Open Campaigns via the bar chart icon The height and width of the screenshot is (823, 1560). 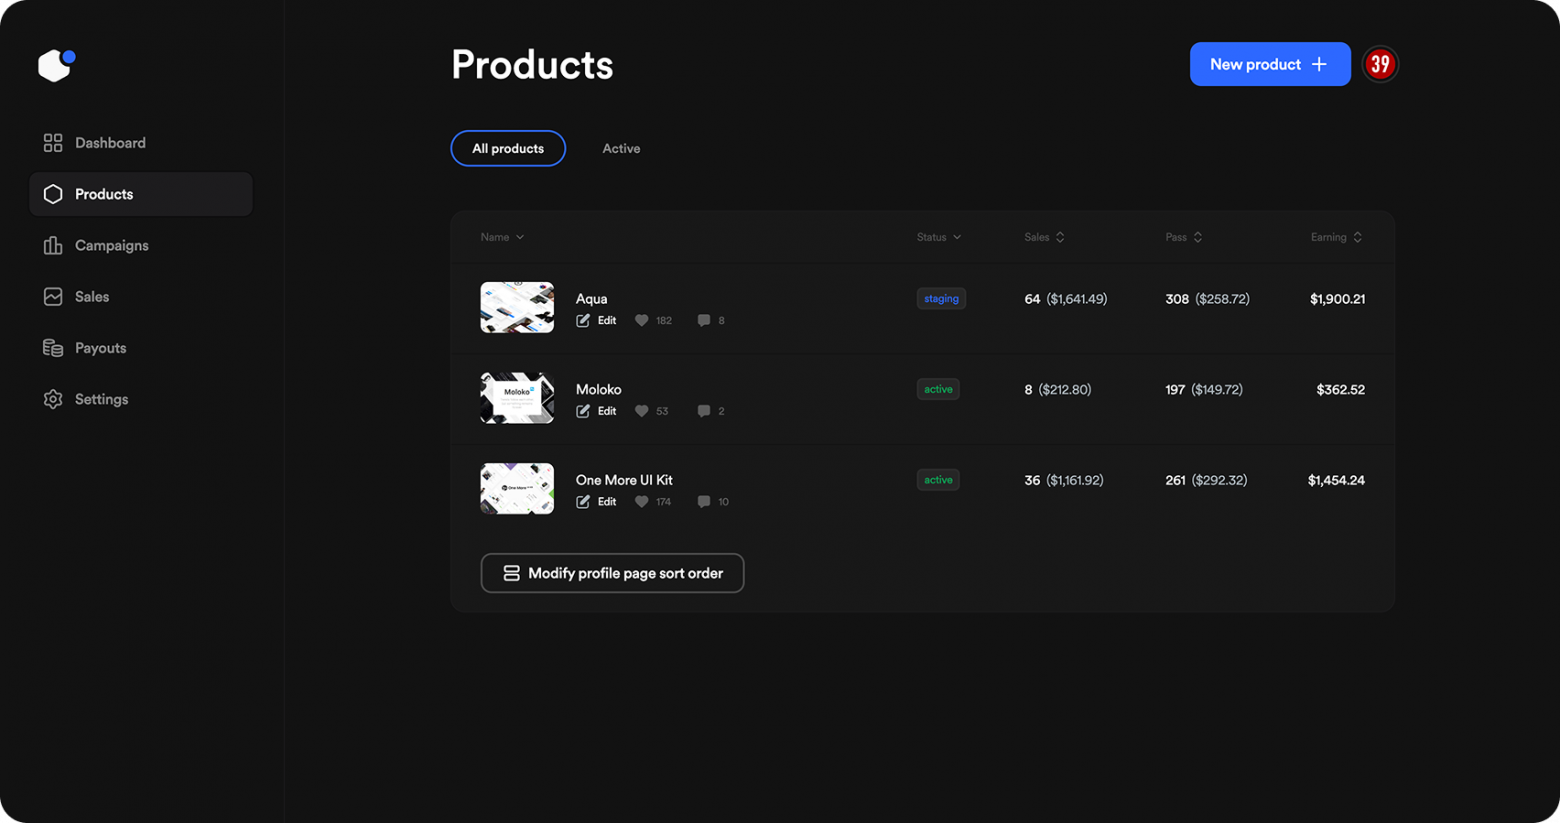pos(53,245)
